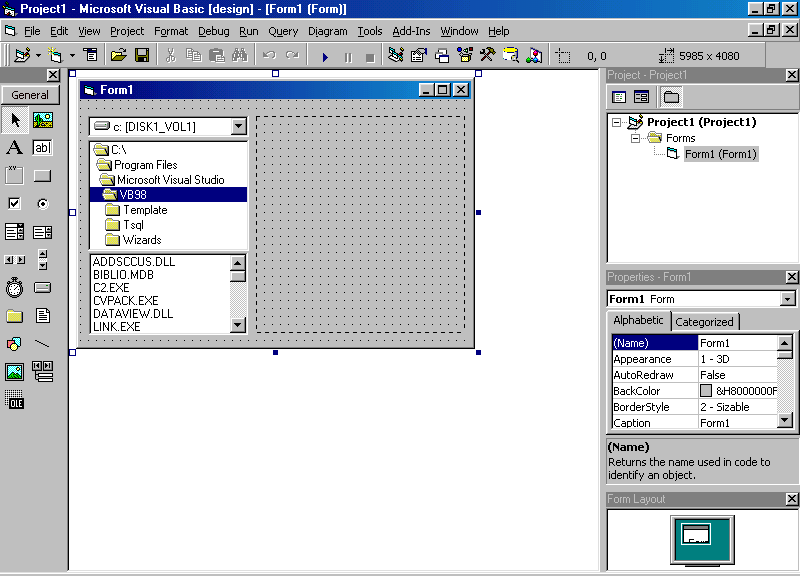Screen dimensions: 800x576
Task: Select the Frame control tool
Action: (15, 176)
